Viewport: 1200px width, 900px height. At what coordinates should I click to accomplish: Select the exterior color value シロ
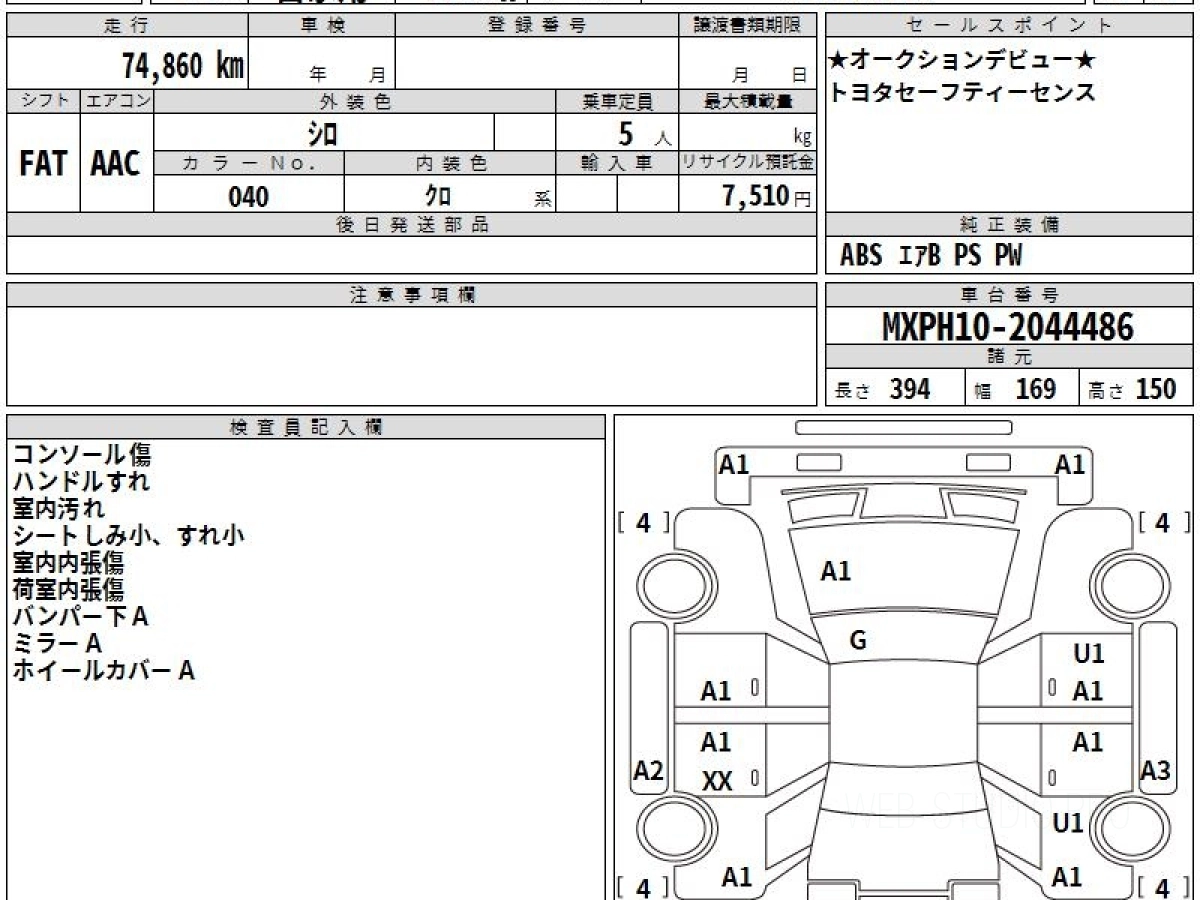coord(322,132)
